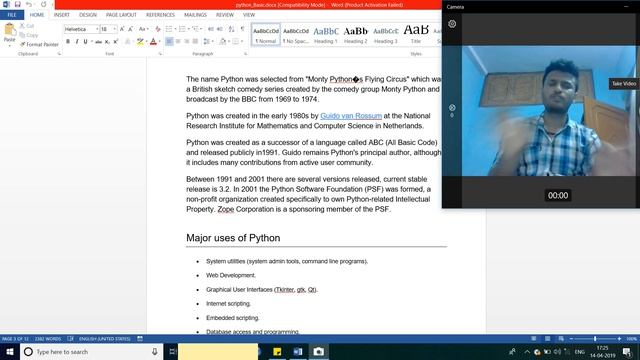Click the Redo icon in the Quick Access Toolbar
Image resolution: width=640 pixels, height=360 pixels.
coord(43,4)
